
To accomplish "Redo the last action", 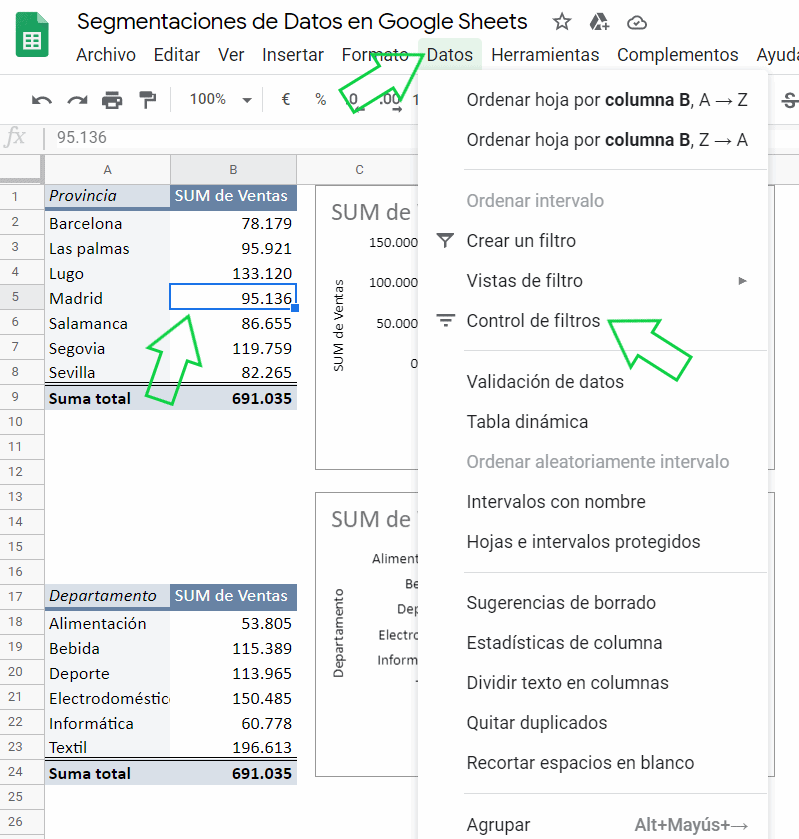I will click(77, 100).
